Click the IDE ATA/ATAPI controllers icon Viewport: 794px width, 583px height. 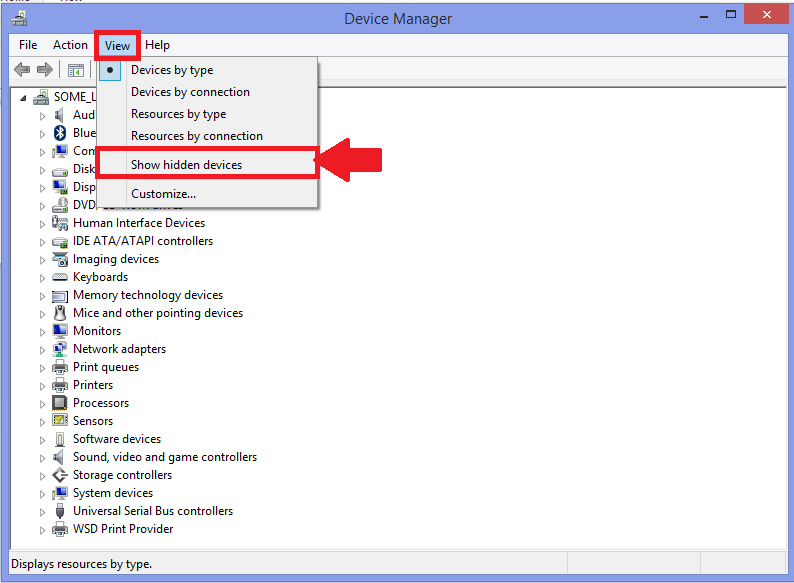[x=60, y=242]
